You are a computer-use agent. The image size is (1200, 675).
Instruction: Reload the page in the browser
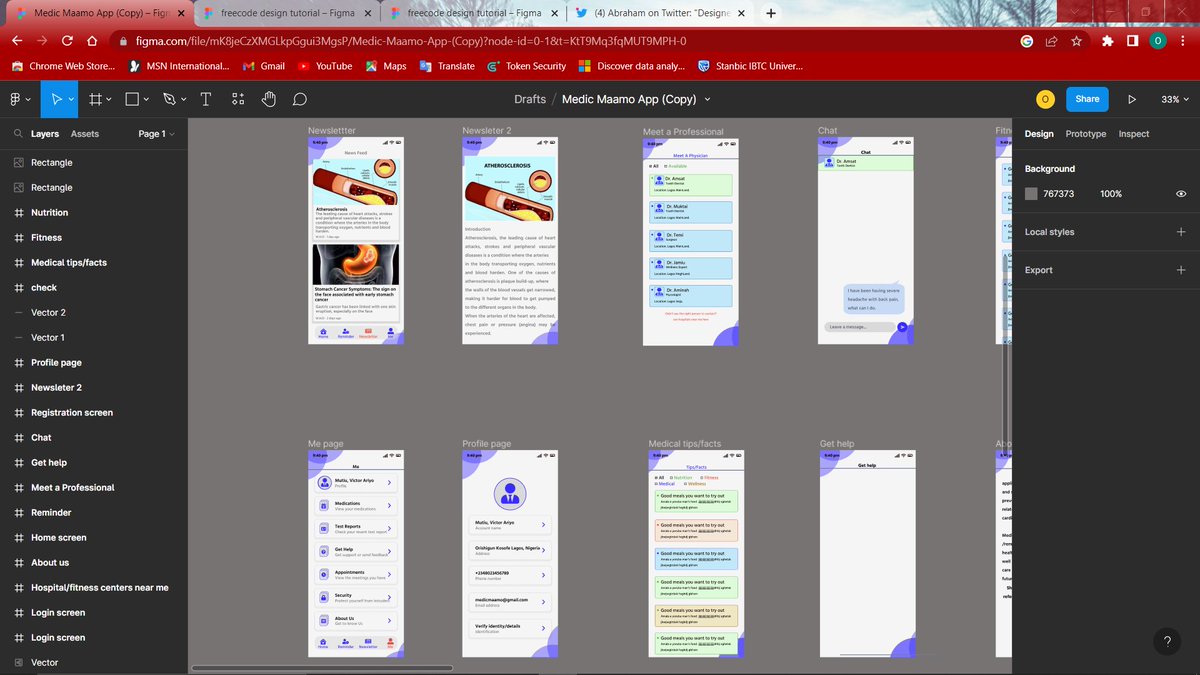click(67, 41)
